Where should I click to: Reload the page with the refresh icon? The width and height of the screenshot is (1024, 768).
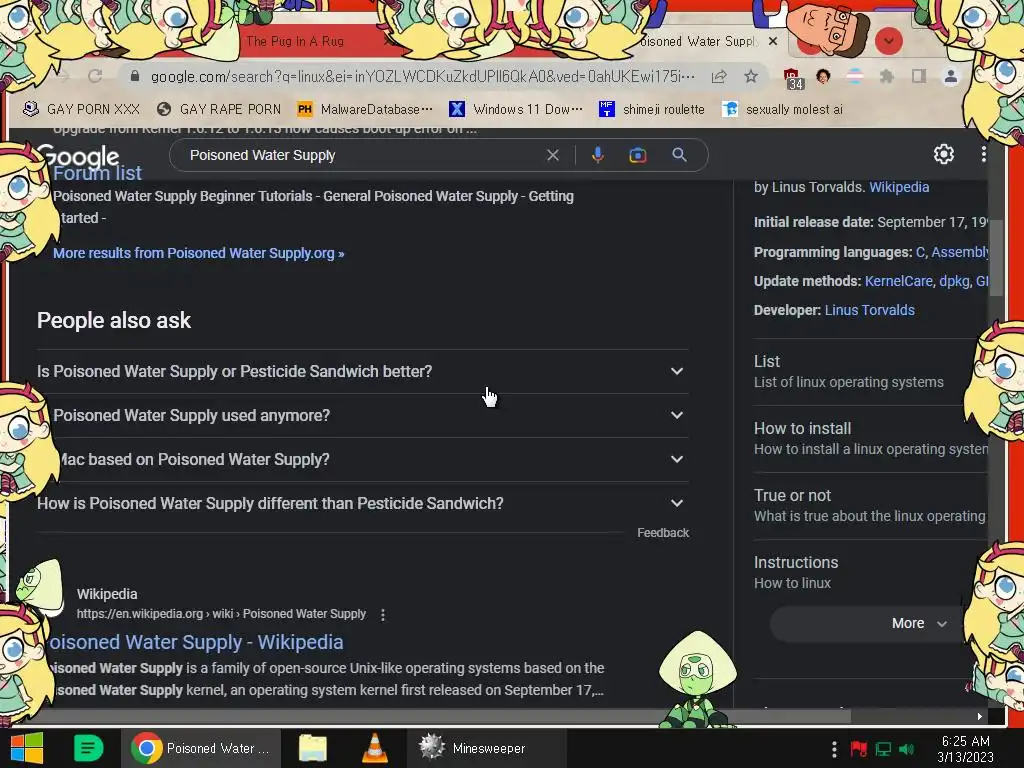pyautogui.click(x=95, y=76)
